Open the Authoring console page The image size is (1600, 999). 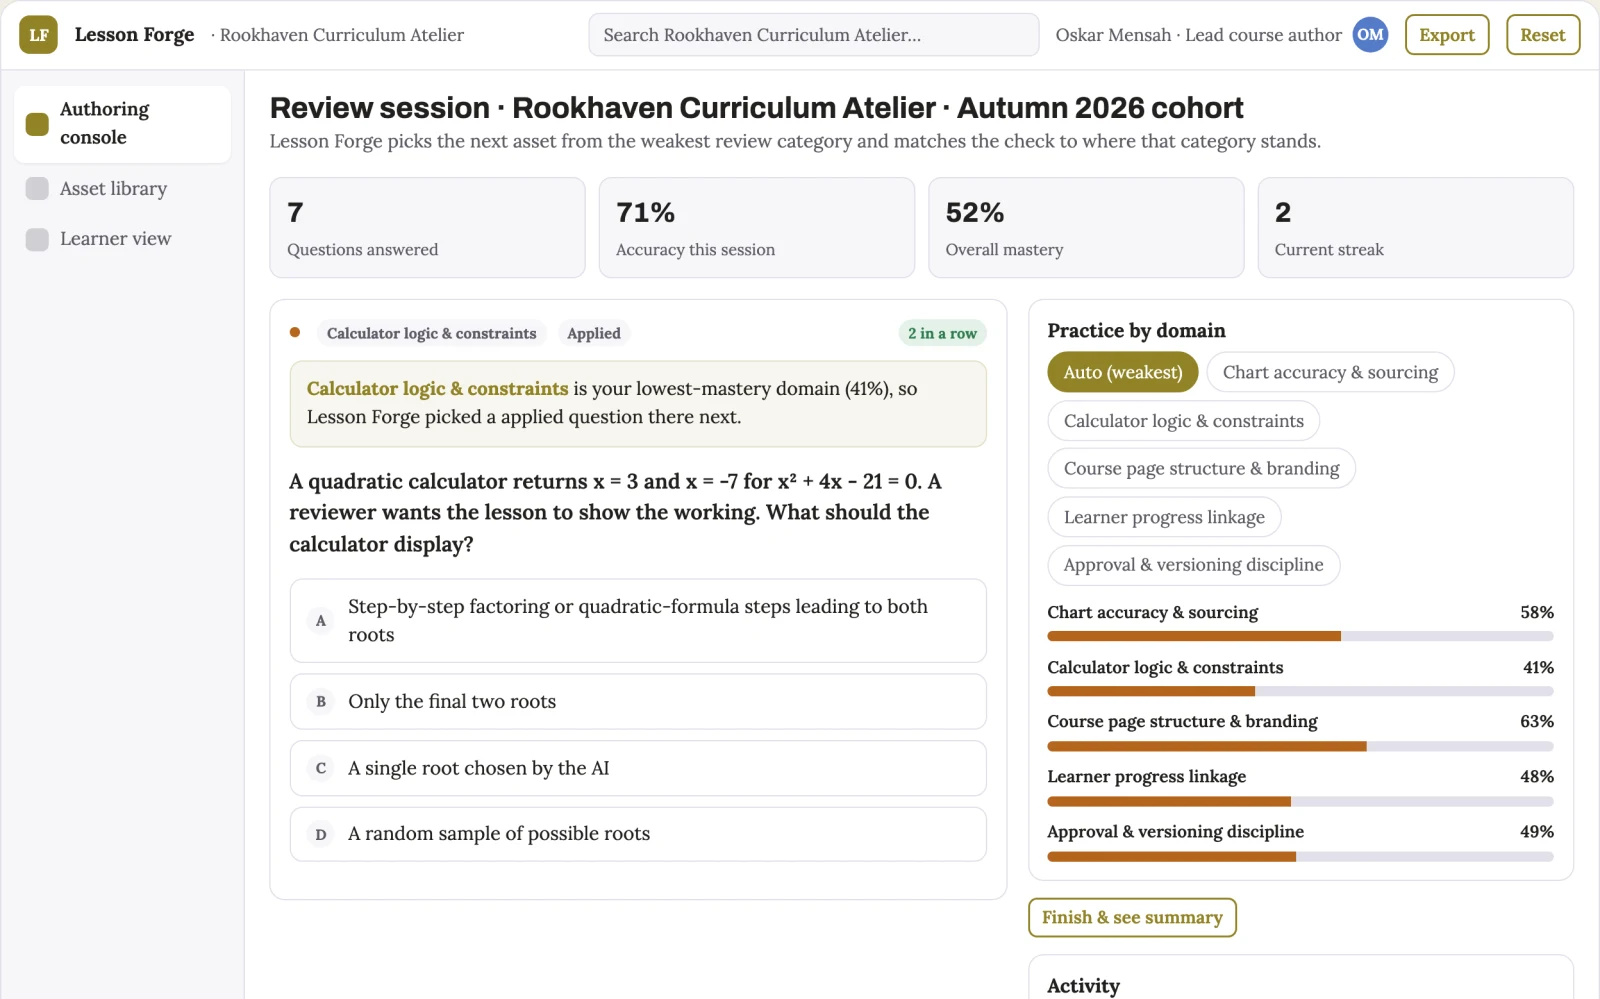pos(123,124)
